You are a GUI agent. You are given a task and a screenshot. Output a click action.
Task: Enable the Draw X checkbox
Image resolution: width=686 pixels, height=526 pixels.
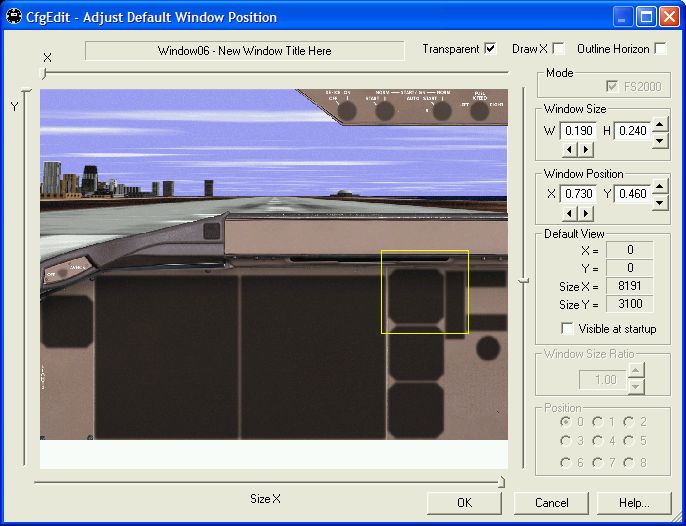(558, 49)
